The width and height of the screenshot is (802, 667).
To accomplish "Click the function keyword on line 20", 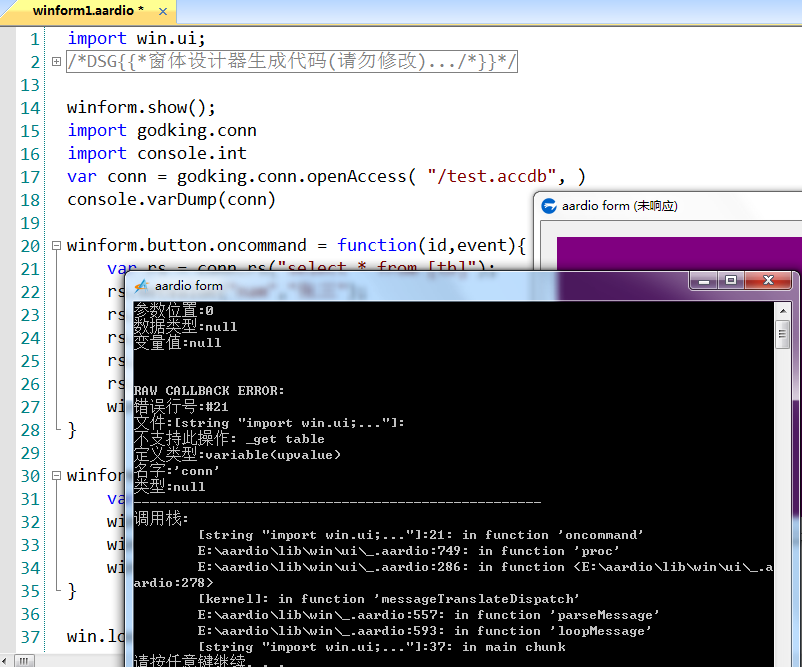I will click(x=377, y=246).
